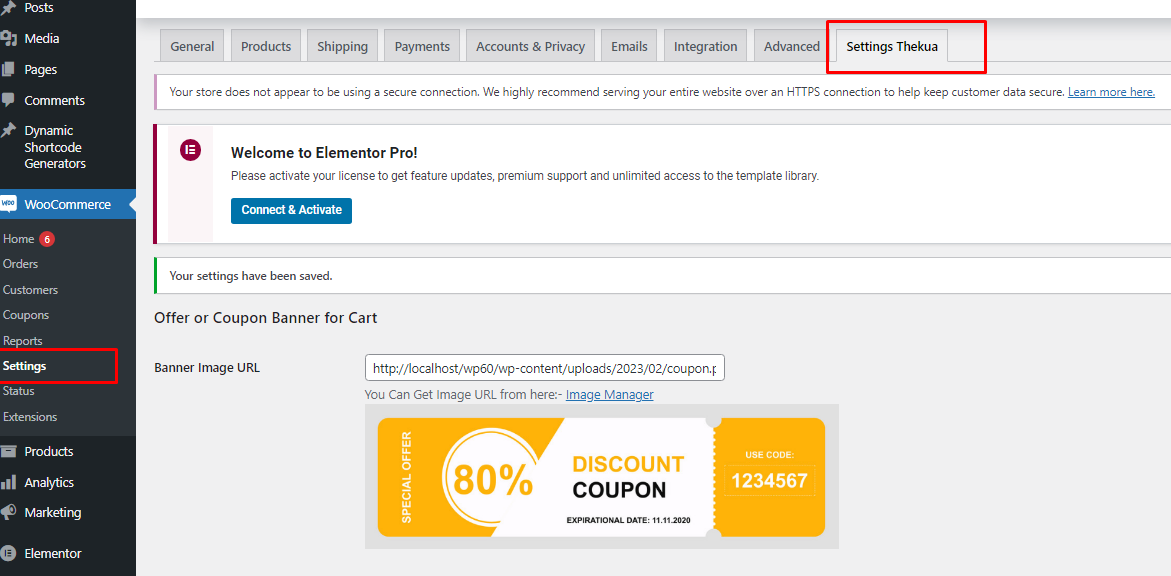Click the Pages icon in sidebar
1171x576 pixels.
8,69
